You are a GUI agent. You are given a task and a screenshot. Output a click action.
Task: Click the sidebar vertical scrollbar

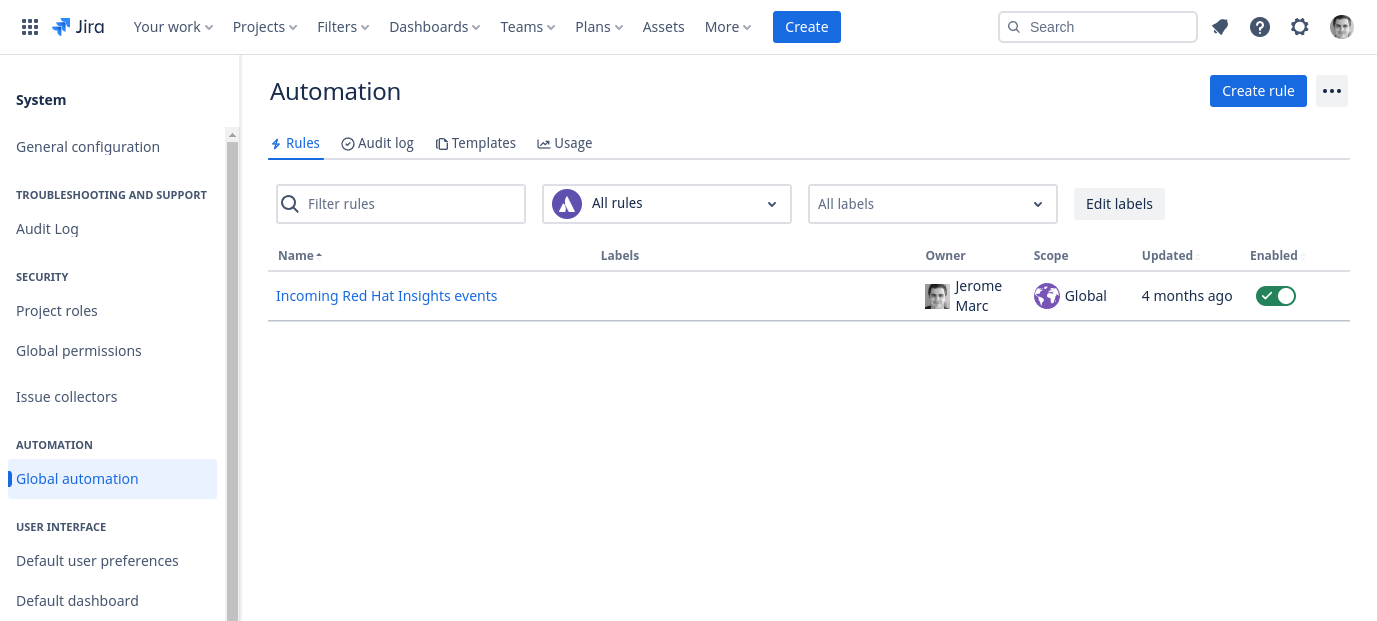click(232, 380)
